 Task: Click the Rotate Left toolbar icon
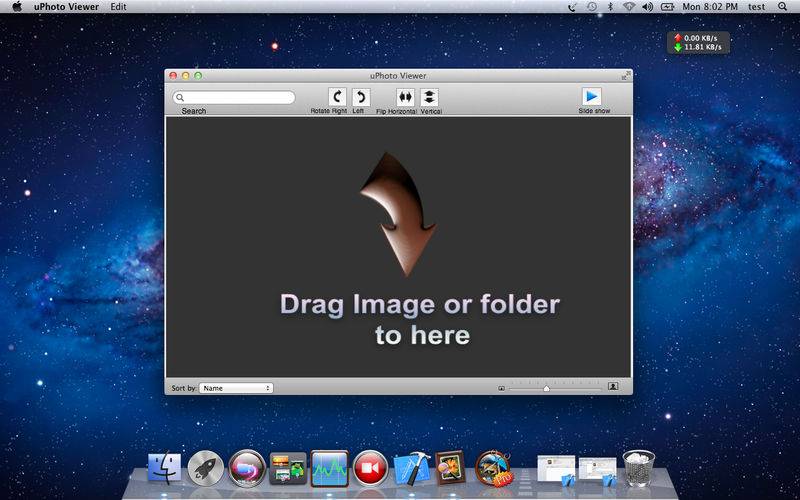point(361,97)
